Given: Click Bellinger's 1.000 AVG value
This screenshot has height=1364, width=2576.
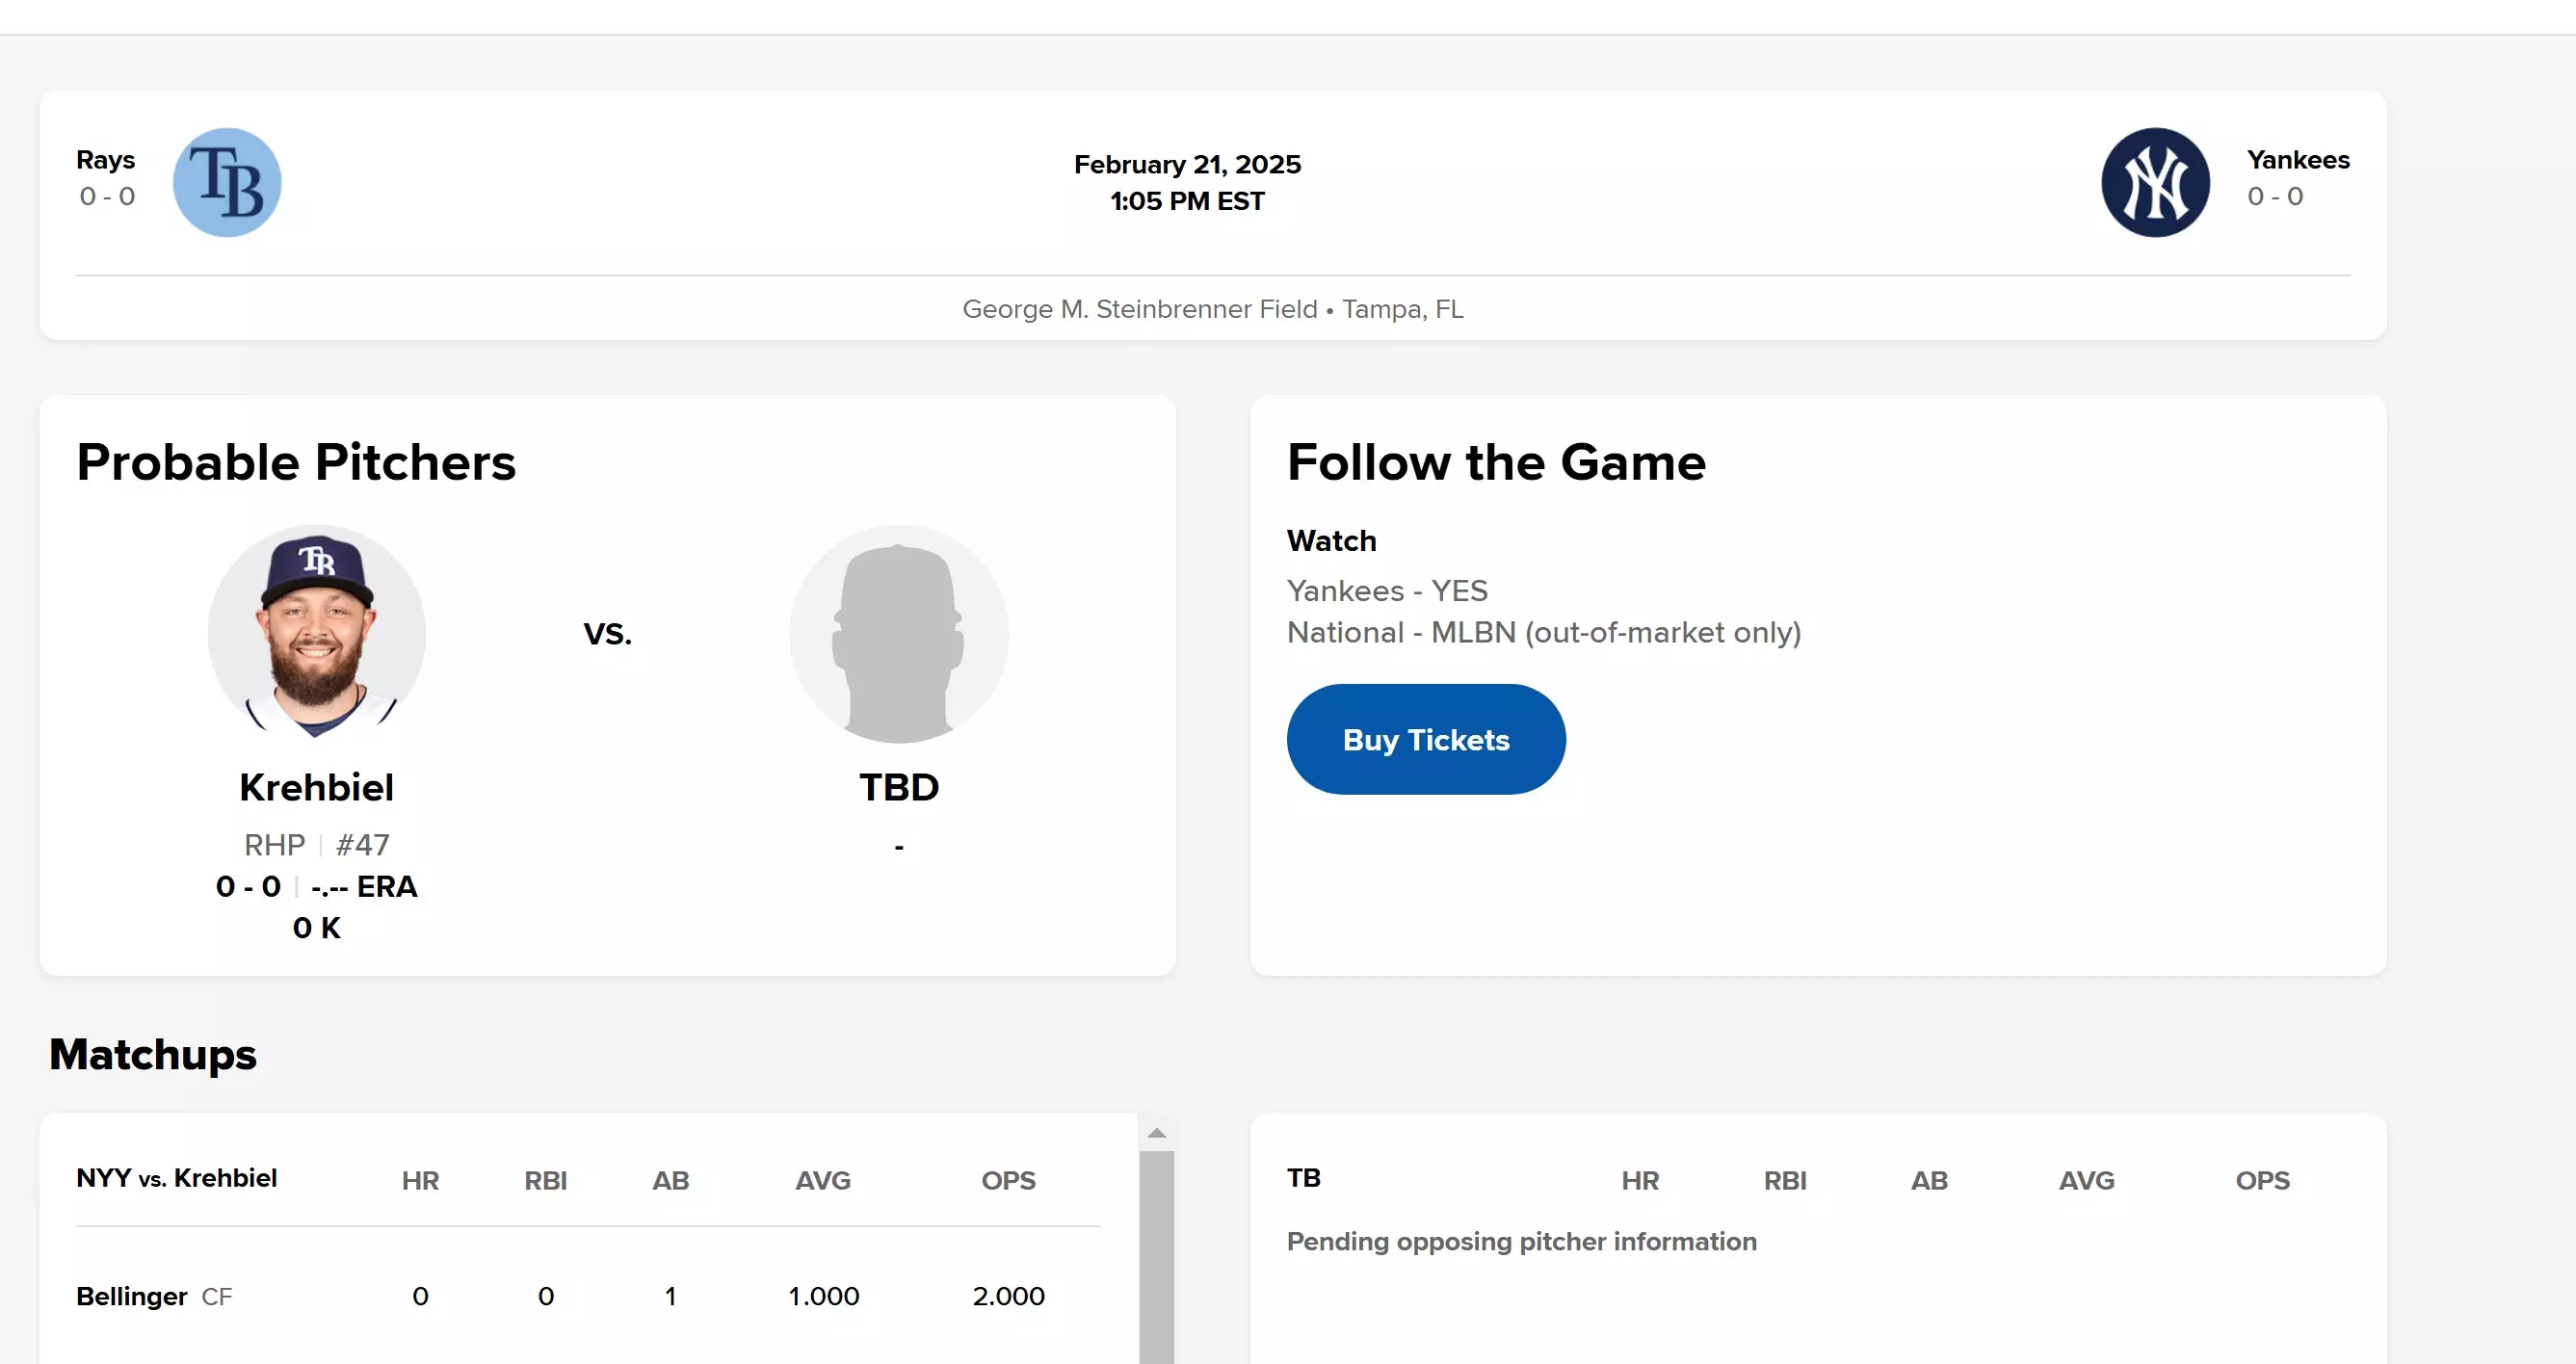Looking at the screenshot, I should point(823,1296).
